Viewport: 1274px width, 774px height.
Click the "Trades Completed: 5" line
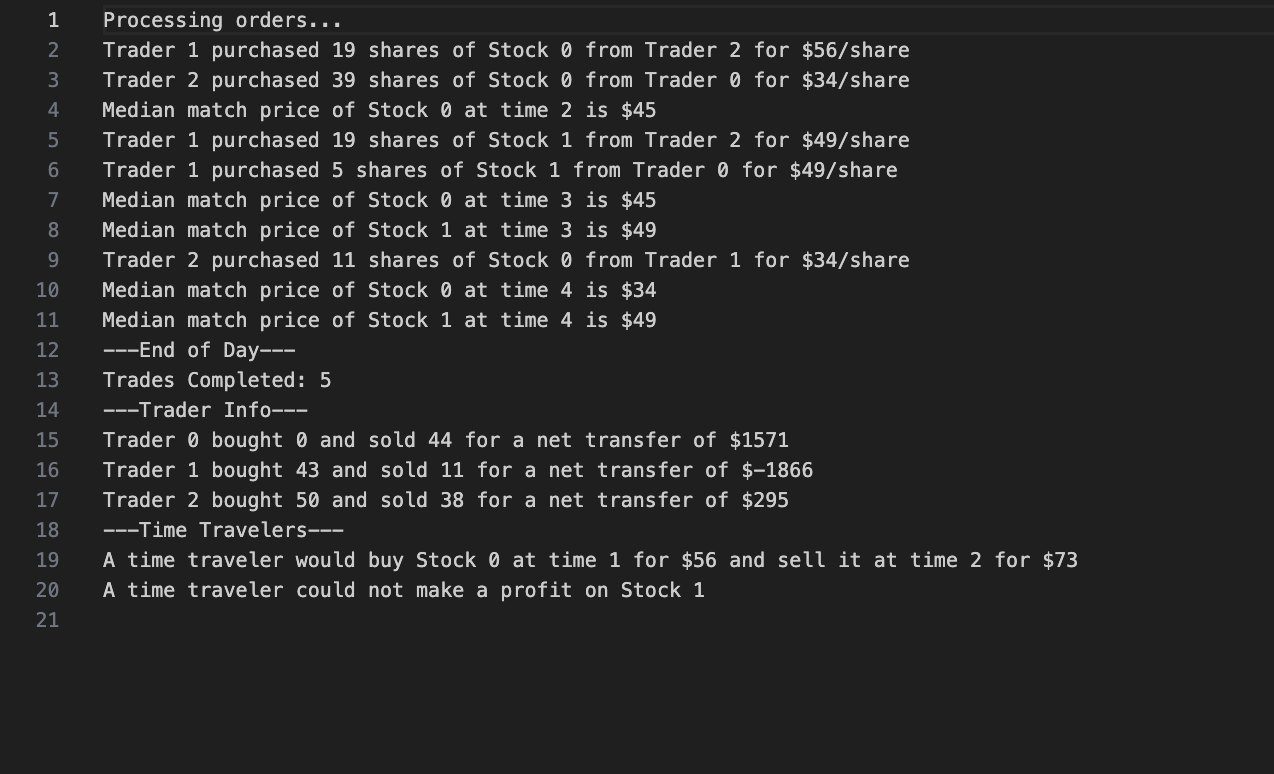coord(217,380)
